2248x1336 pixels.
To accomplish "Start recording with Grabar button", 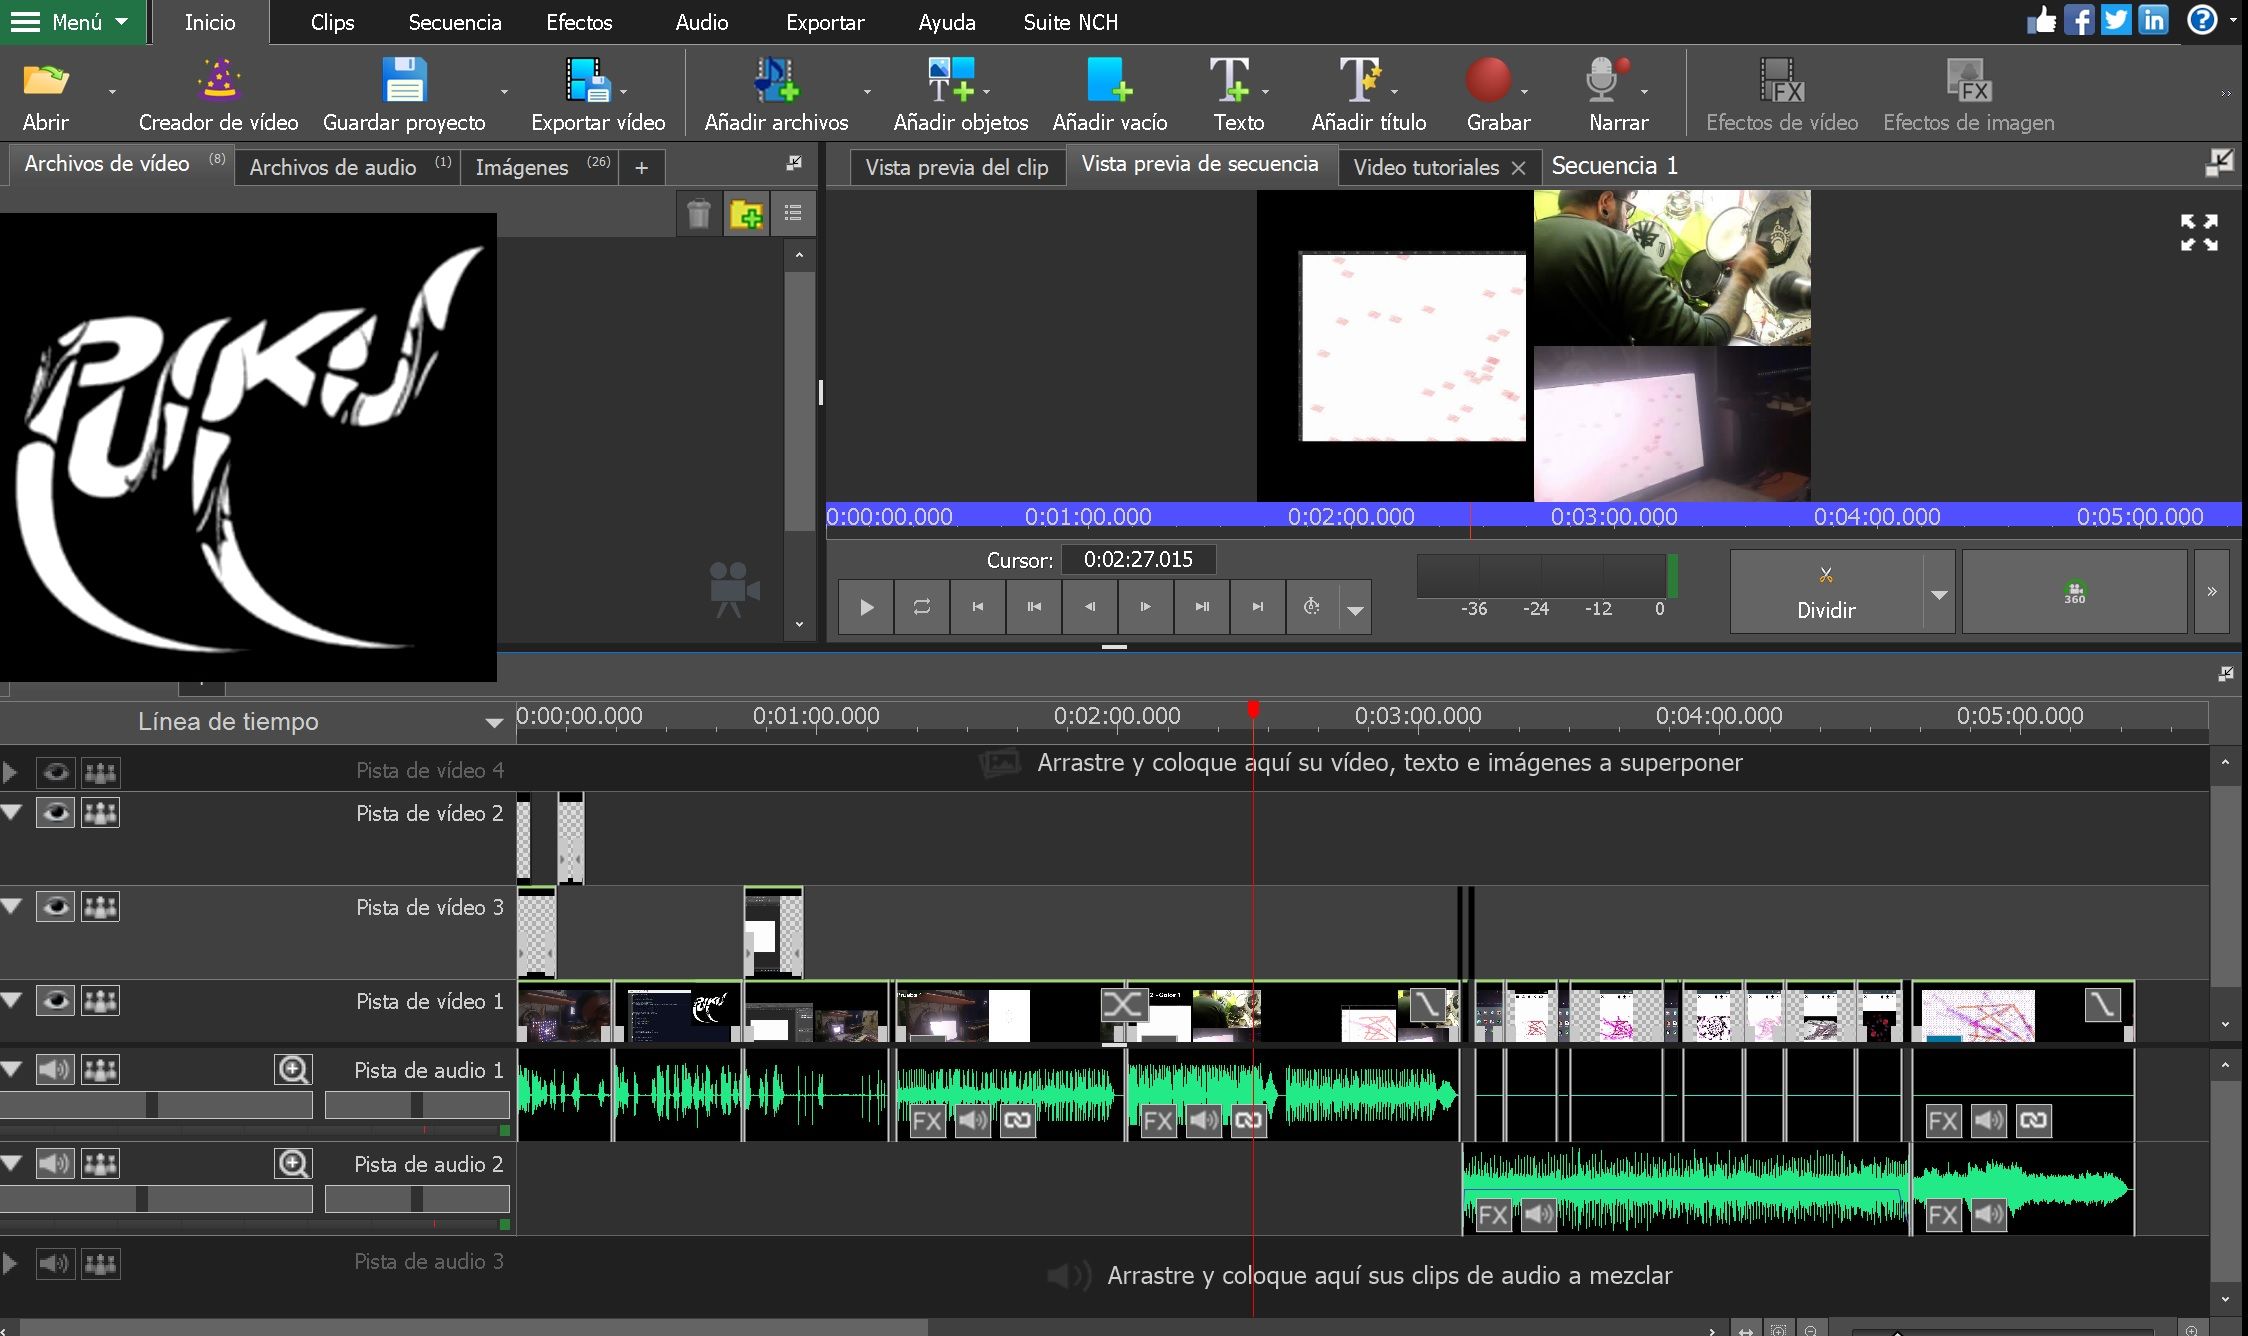I will tap(1488, 82).
